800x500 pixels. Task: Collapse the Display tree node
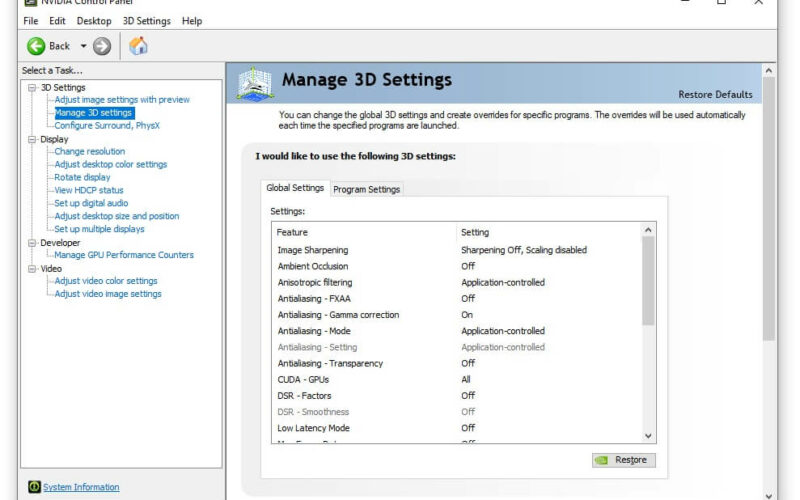[x=32, y=139]
